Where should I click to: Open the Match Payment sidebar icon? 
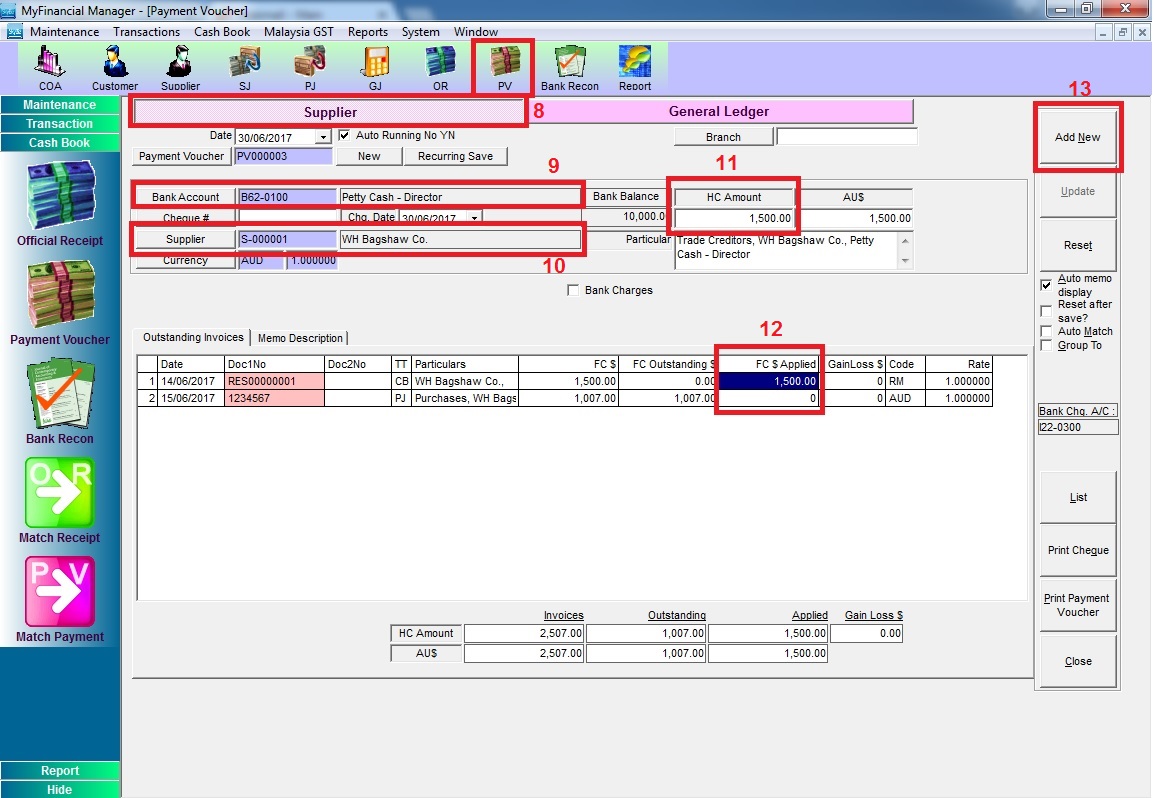pyautogui.click(x=59, y=593)
